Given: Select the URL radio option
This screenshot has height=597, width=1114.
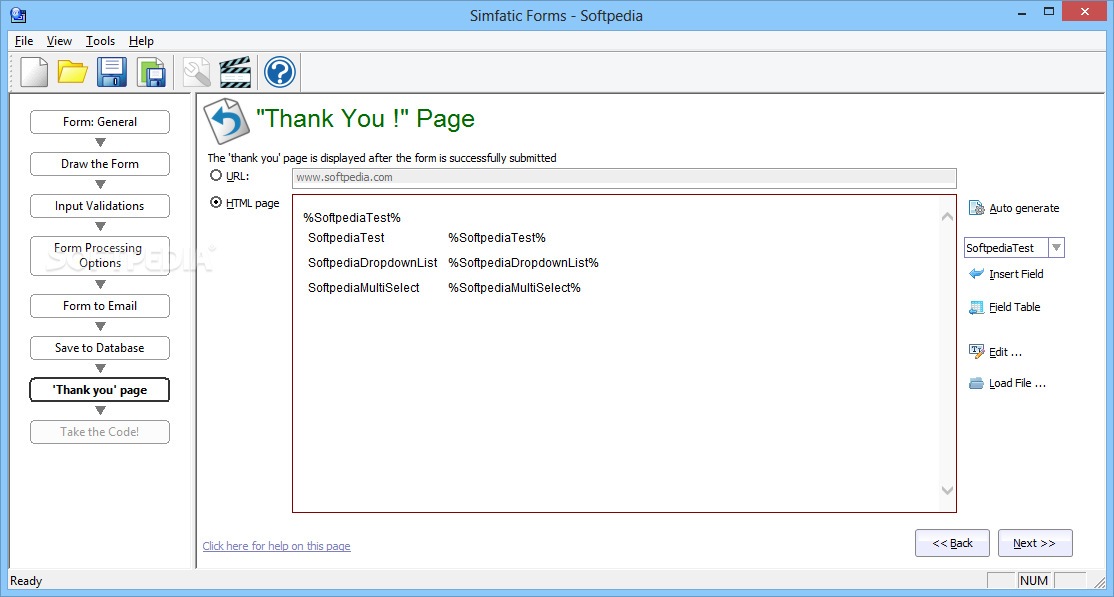Looking at the screenshot, I should pyautogui.click(x=216, y=176).
